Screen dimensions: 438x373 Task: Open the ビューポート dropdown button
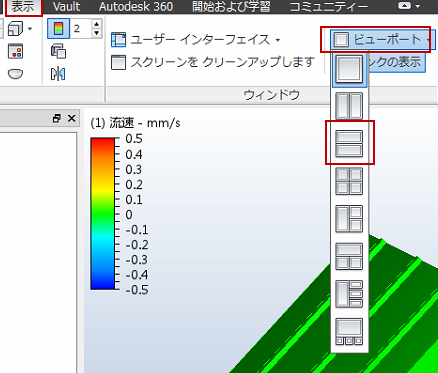point(382,40)
